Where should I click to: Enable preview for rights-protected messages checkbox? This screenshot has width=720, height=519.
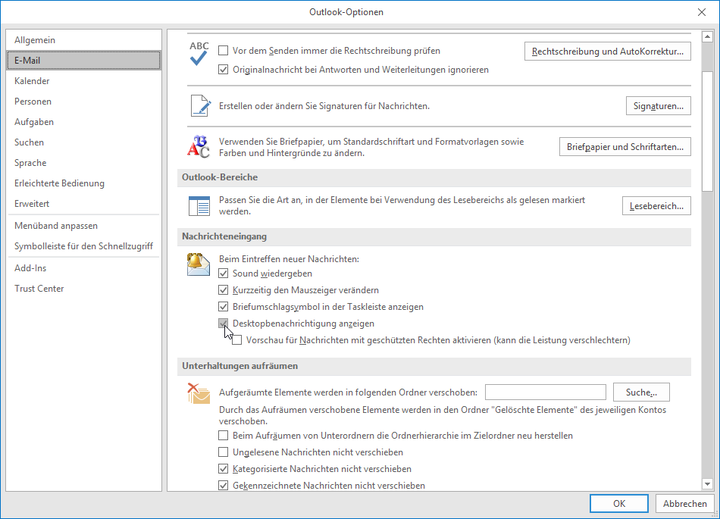(x=237, y=340)
